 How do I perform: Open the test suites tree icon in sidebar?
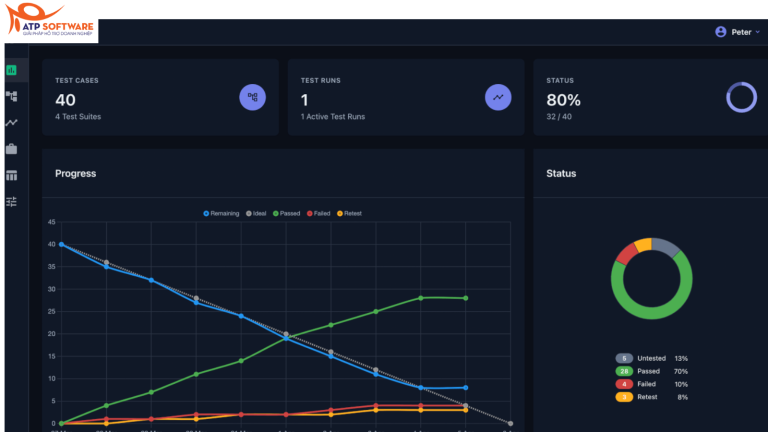tap(11, 96)
